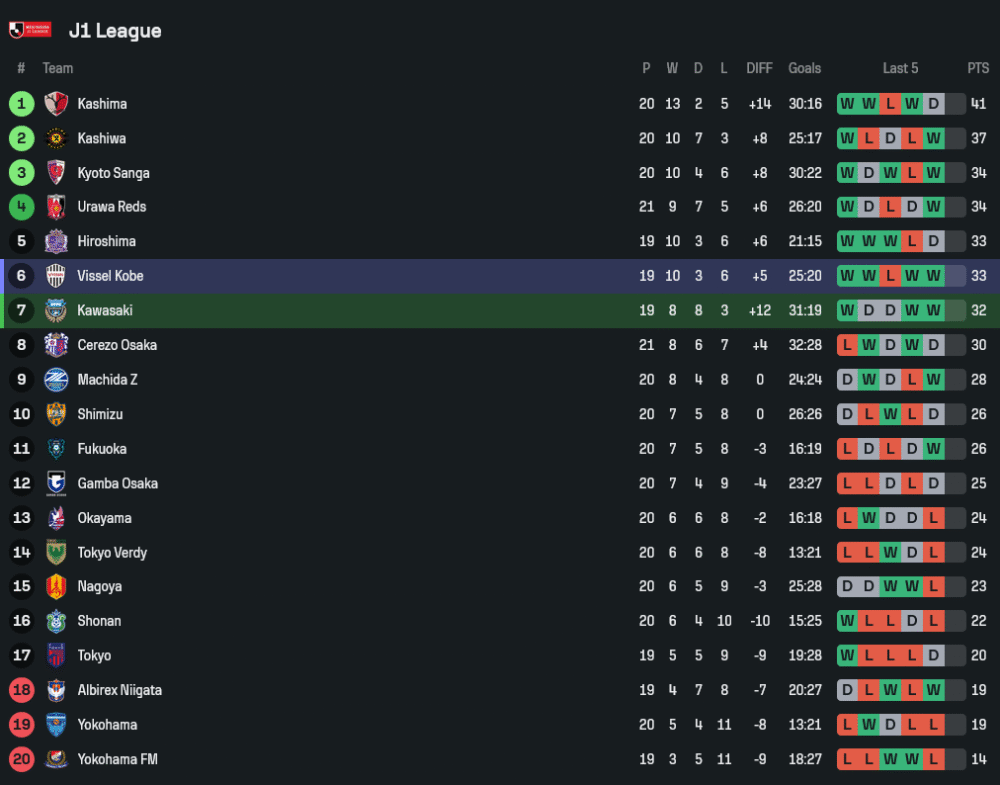Sort by the DIFF column header
The width and height of the screenshot is (1000, 785).
pos(759,68)
